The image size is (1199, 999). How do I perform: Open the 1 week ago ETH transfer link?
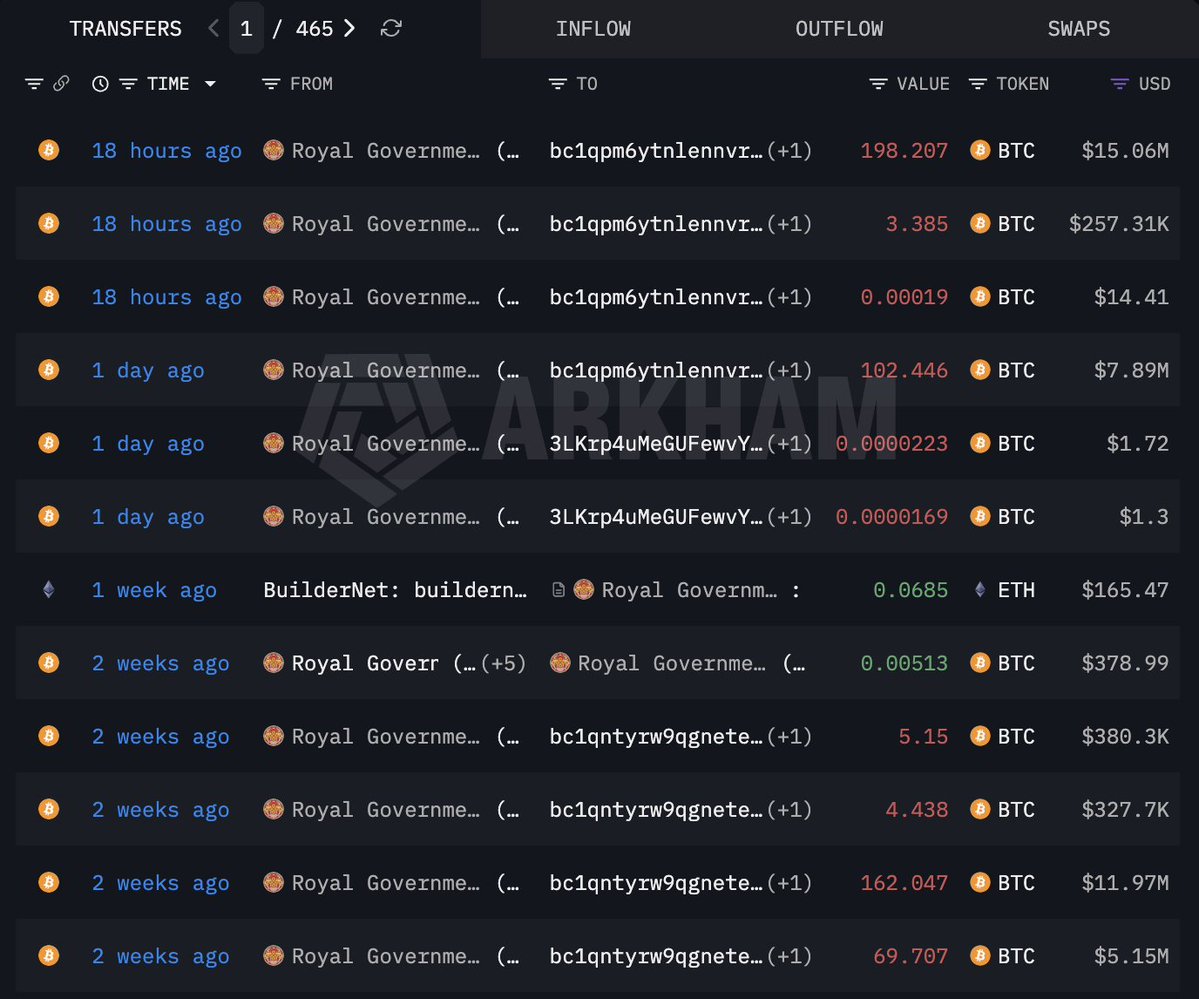point(154,591)
